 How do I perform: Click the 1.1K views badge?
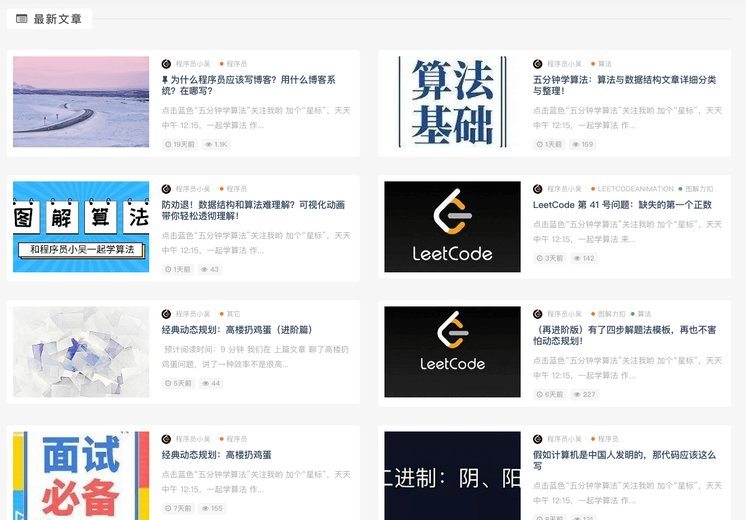pyautogui.click(x=216, y=144)
